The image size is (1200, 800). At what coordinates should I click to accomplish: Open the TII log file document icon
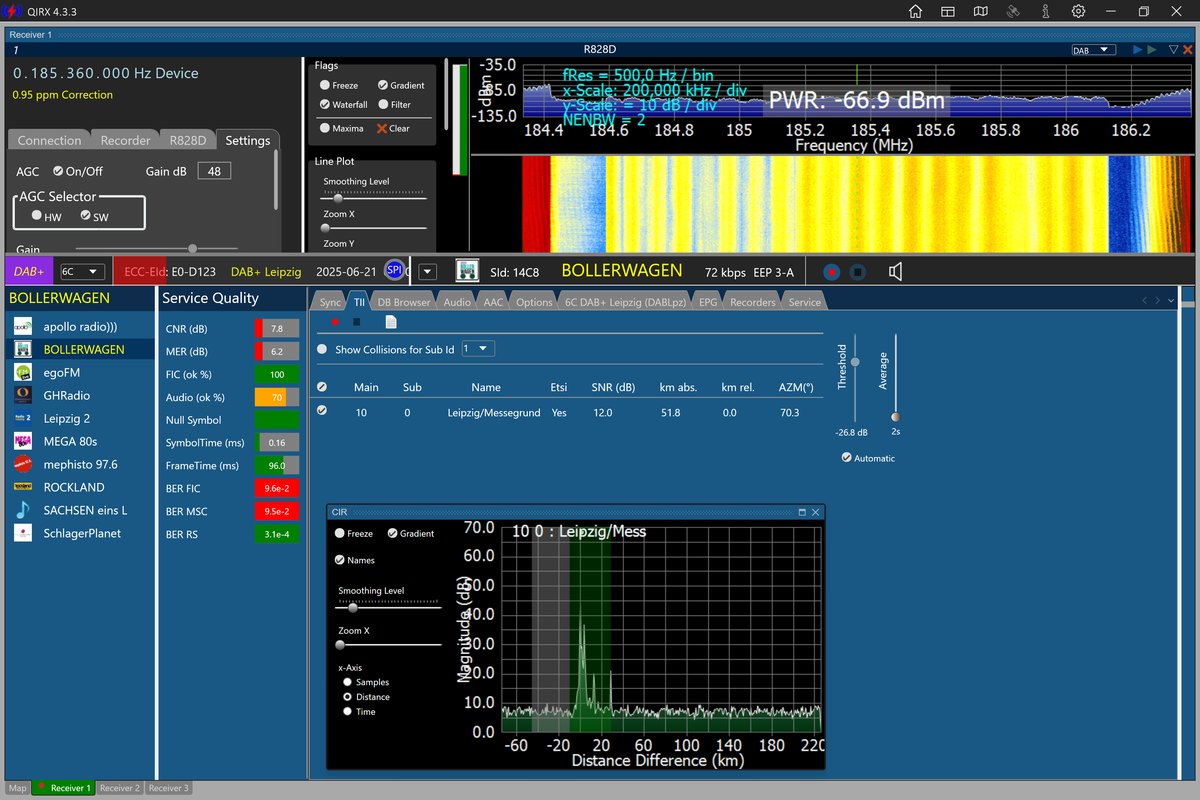(x=391, y=322)
